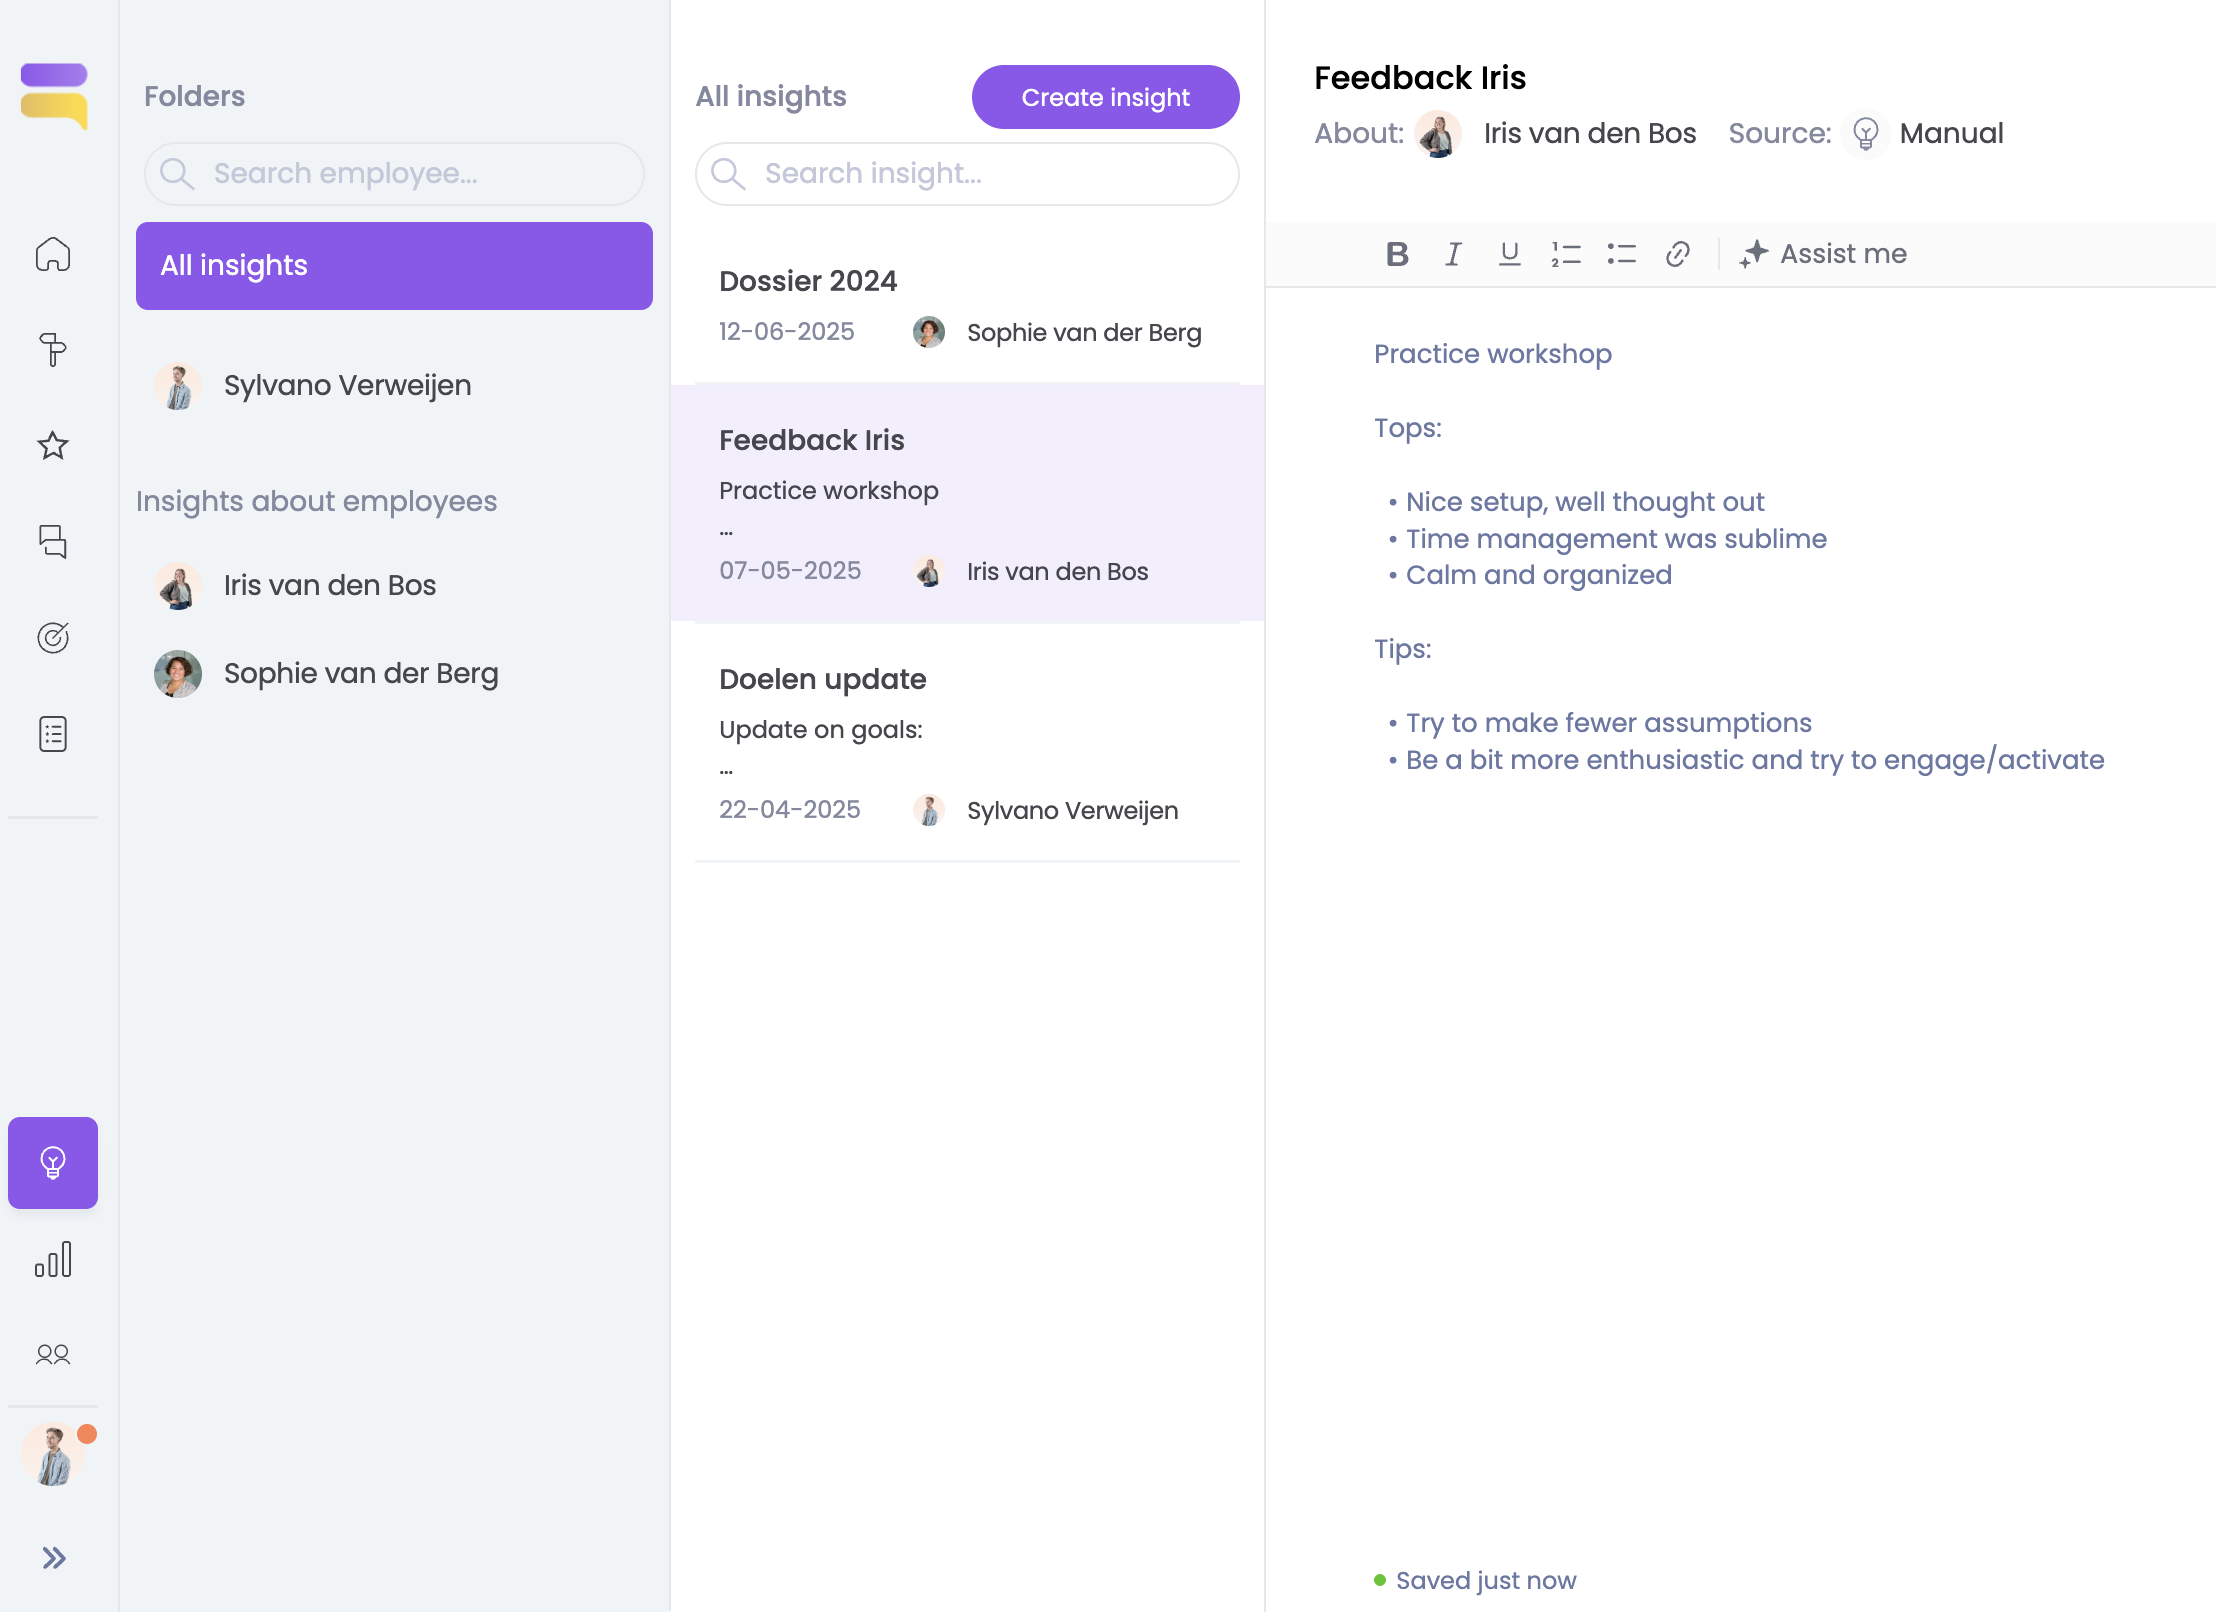Open the team people icon
This screenshot has width=2216, height=1612.
point(53,1355)
